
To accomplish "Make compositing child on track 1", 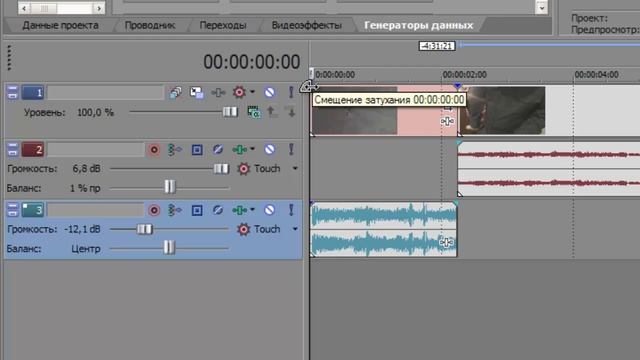I will [291, 111].
